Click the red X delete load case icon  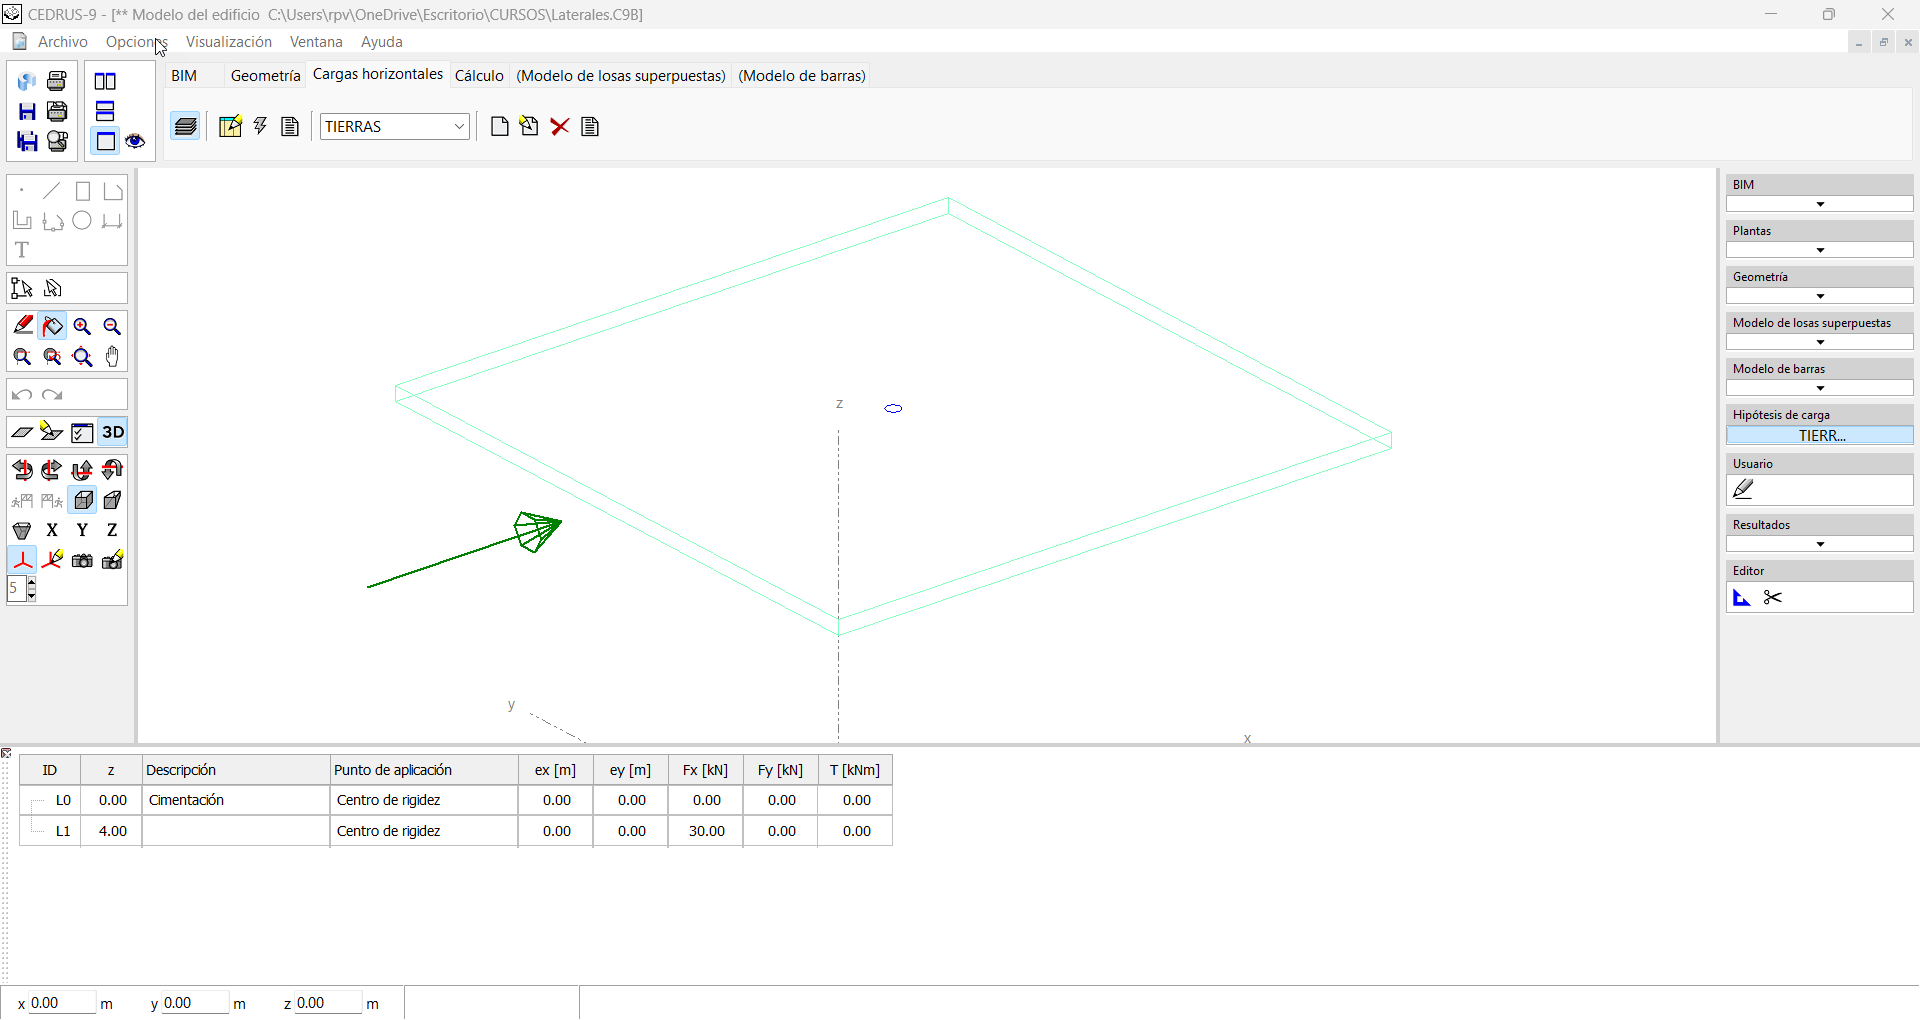coord(560,126)
